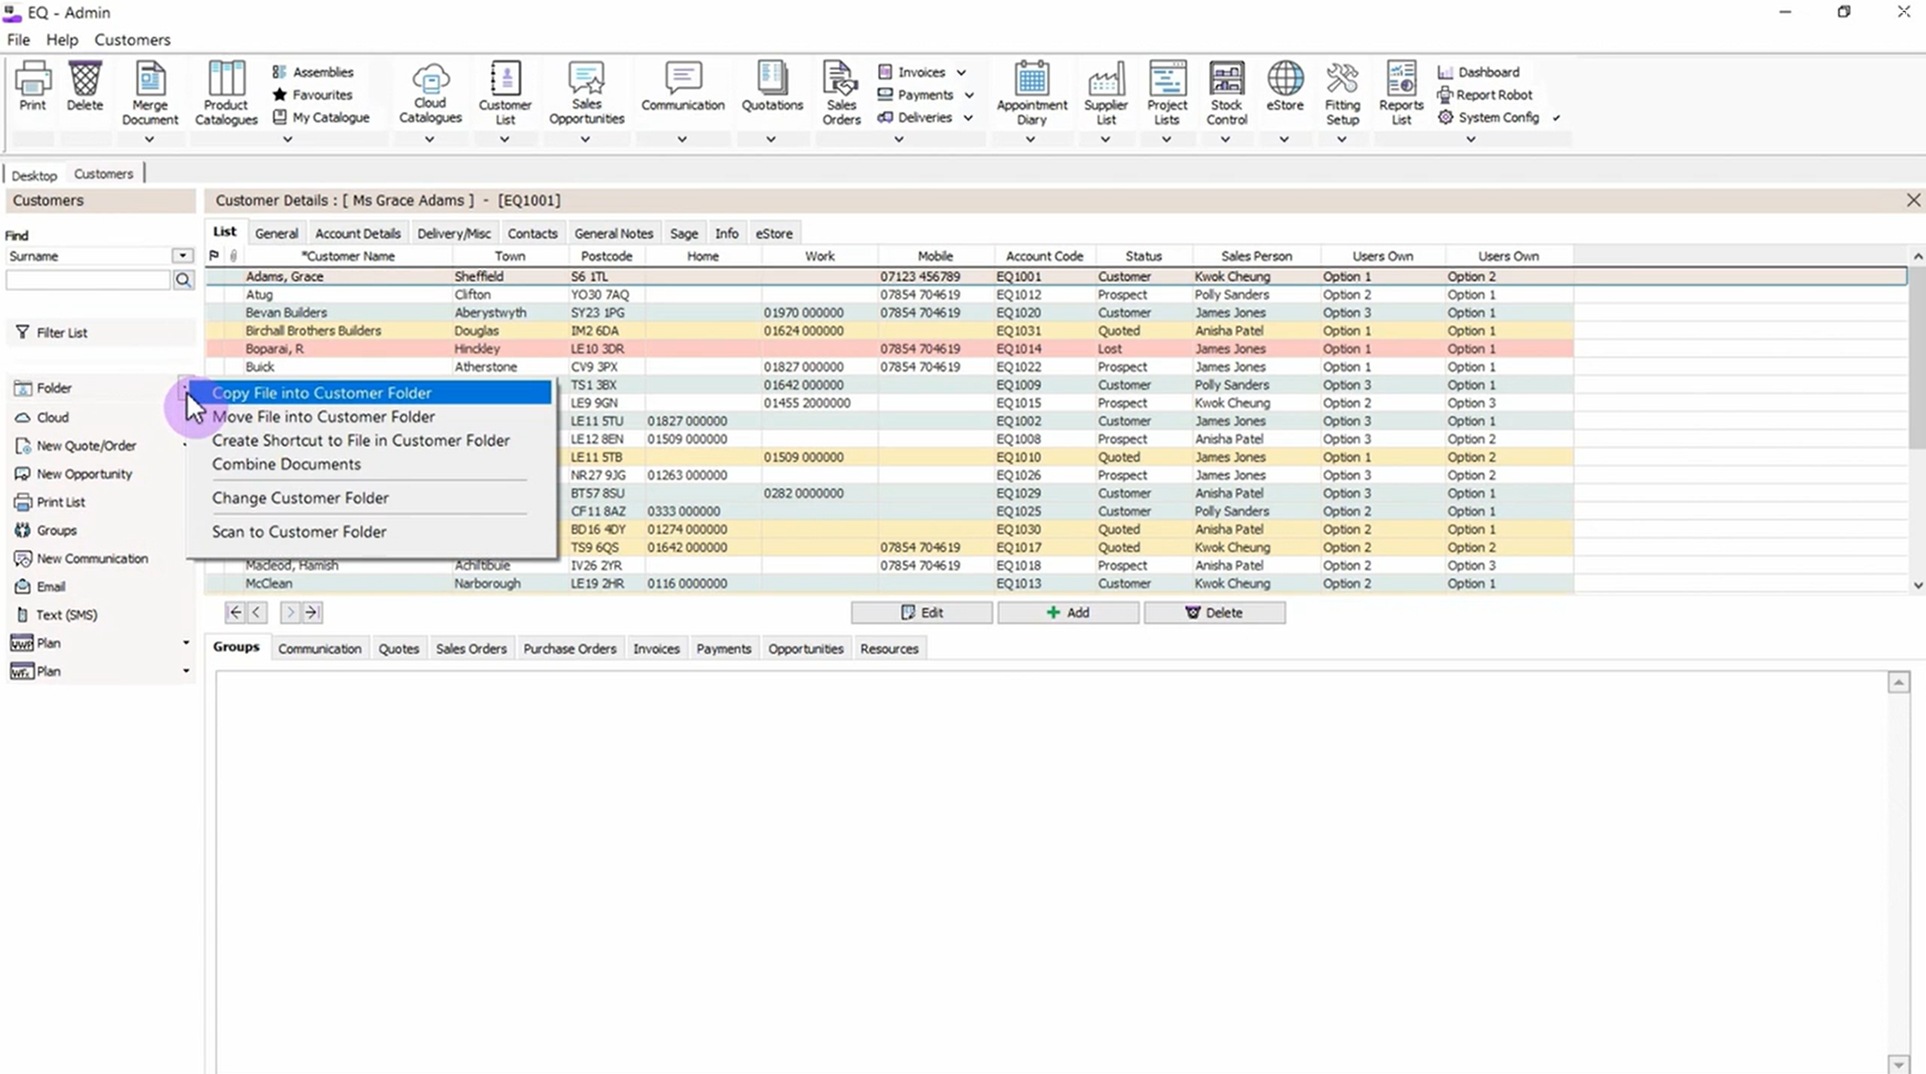Choose Copy File into Customer Folder
This screenshot has height=1074, width=1926.
pos(370,393)
